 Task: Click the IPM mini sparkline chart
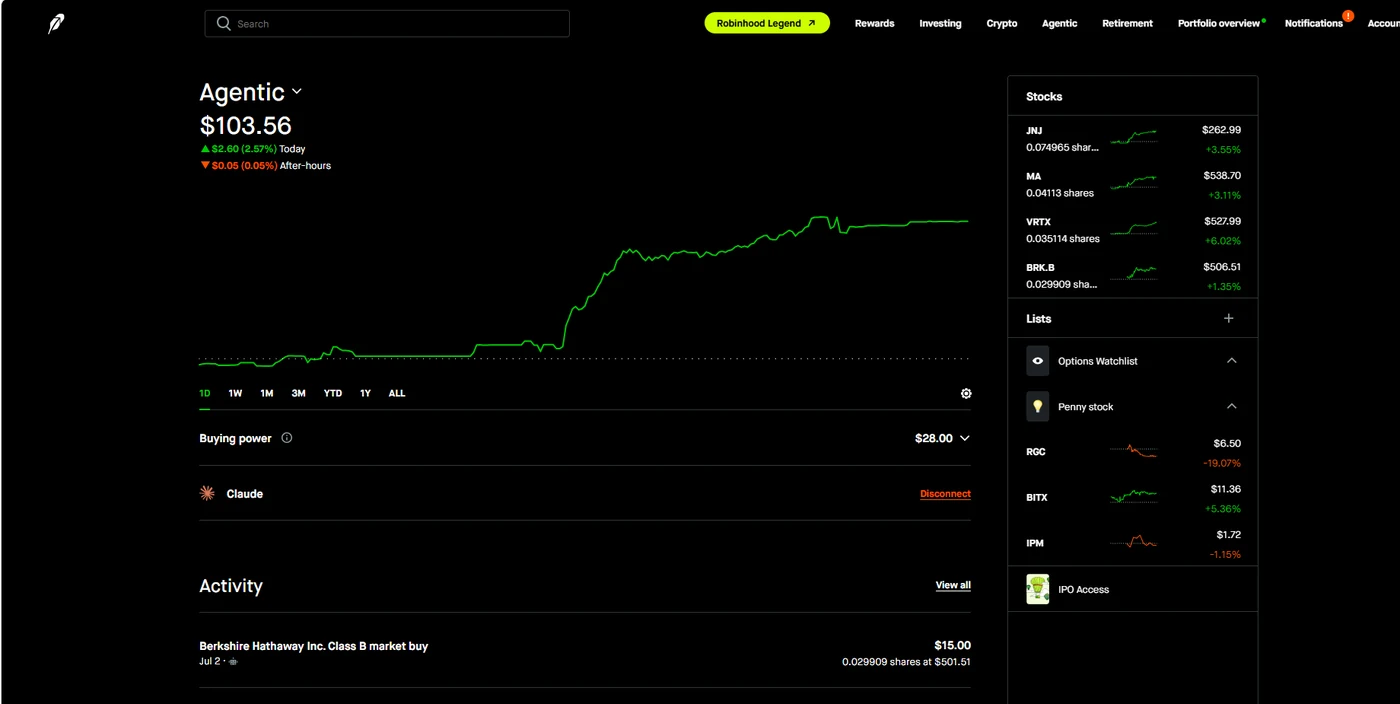[1133, 542]
